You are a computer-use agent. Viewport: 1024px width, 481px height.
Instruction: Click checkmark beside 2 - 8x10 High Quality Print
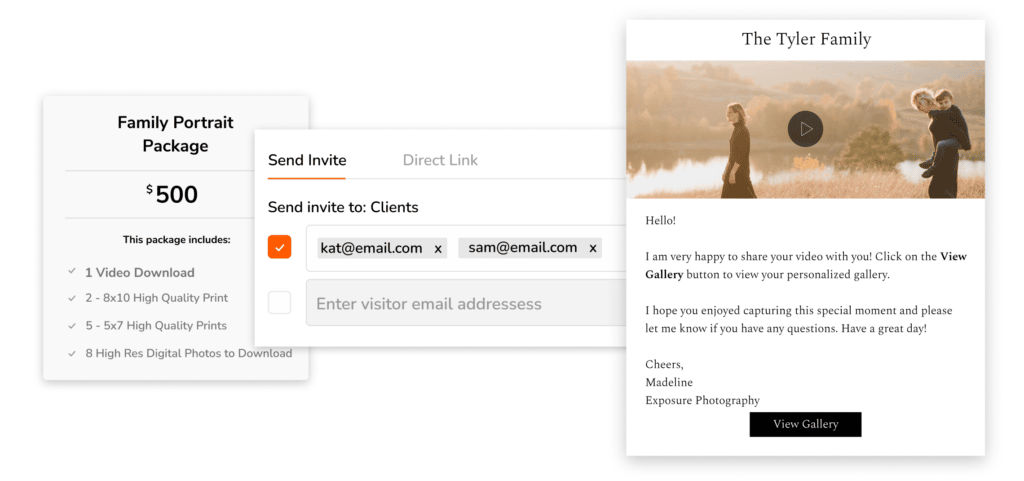point(72,298)
